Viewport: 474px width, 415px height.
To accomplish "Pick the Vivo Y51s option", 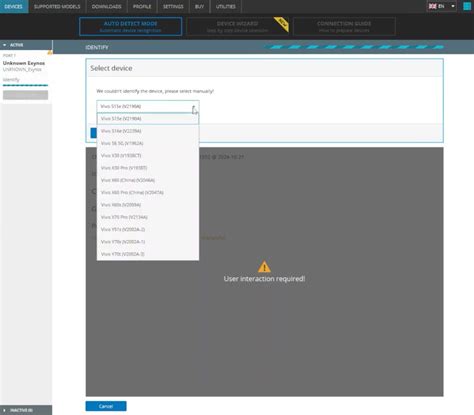I will [148, 230].
